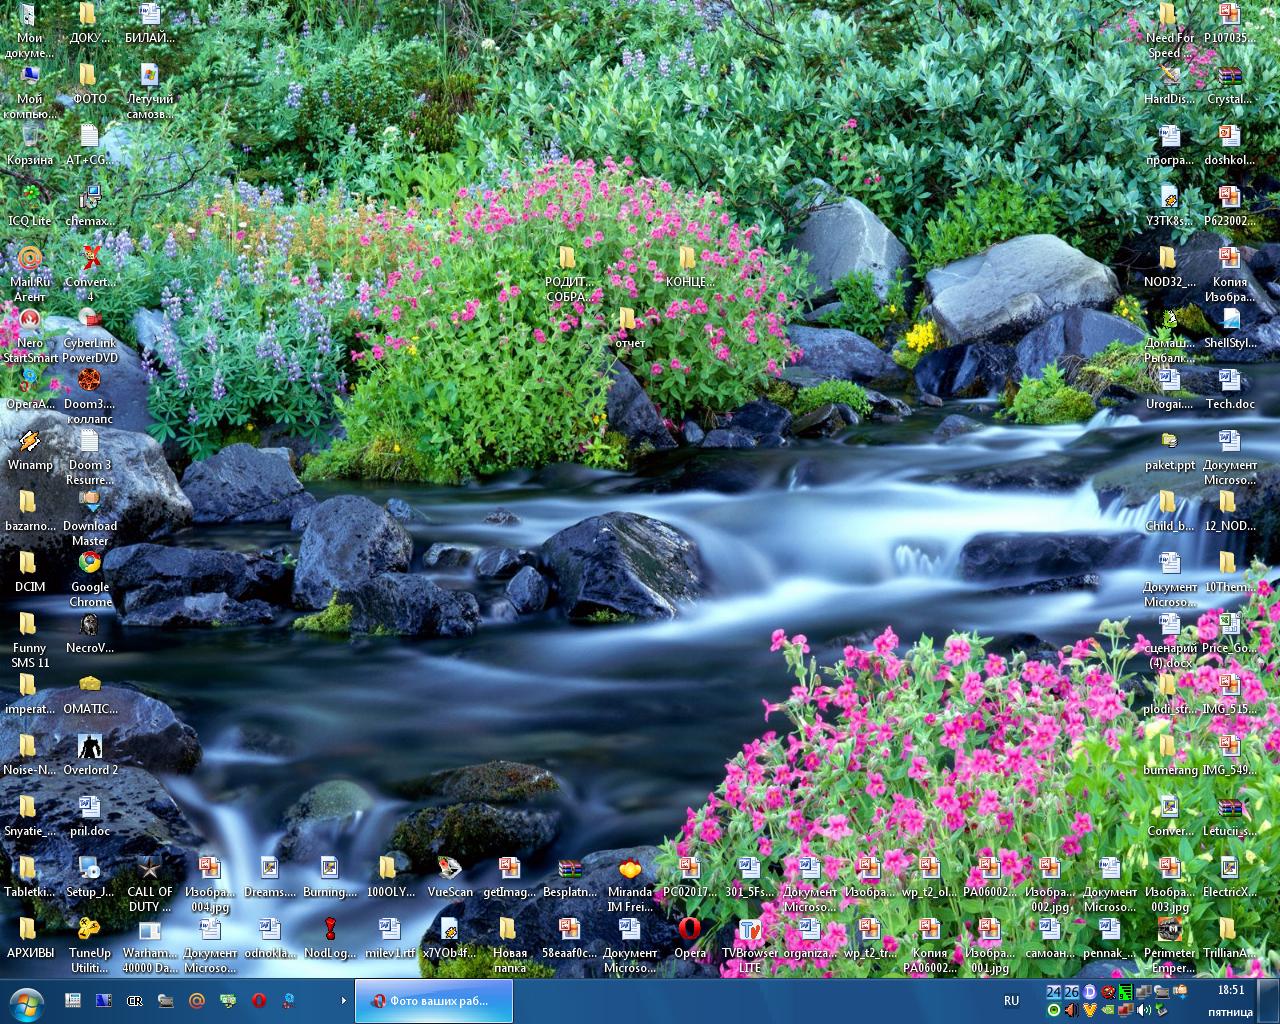Open the Miranda IM desktop shortcut
Viewport: 1280px width, 1024px height.
coord(630,884)
